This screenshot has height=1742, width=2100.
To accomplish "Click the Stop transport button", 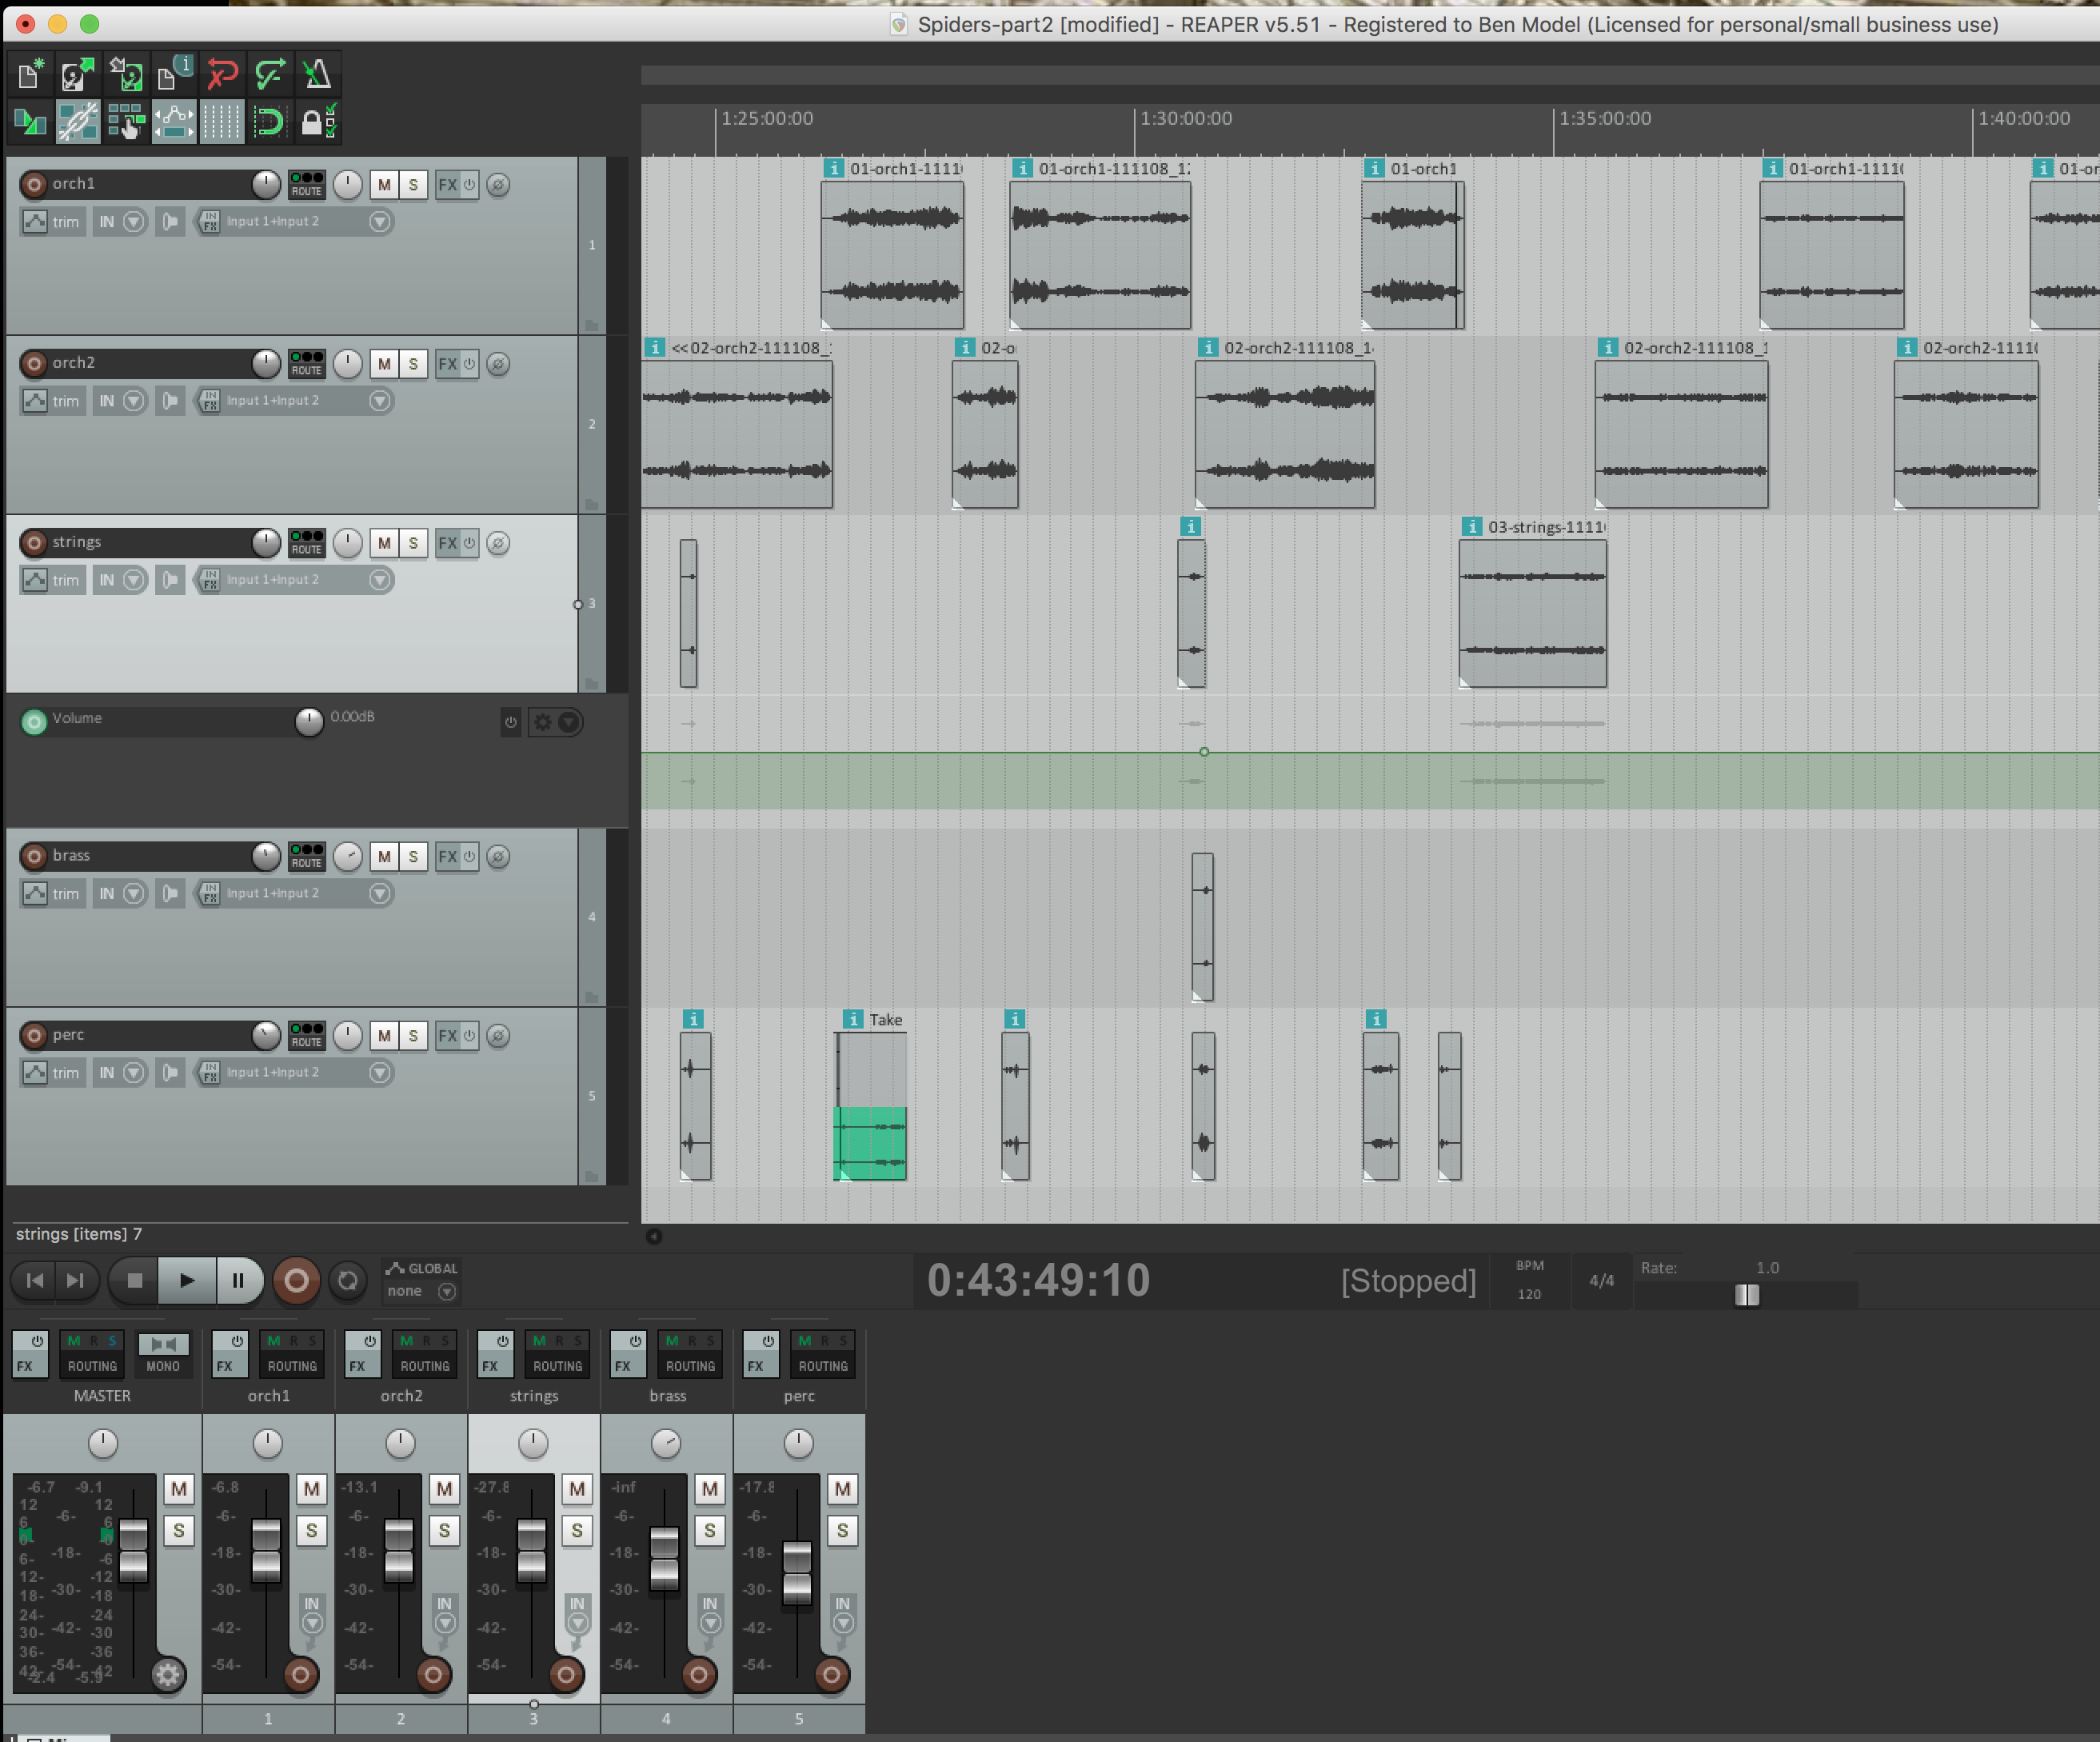I will 134,1281.
